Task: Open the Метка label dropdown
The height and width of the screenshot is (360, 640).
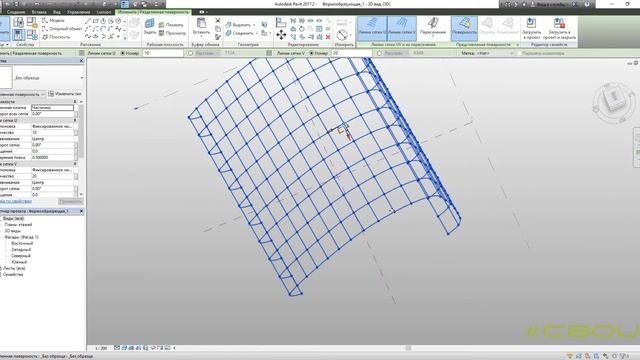Action: click(495, 53)
